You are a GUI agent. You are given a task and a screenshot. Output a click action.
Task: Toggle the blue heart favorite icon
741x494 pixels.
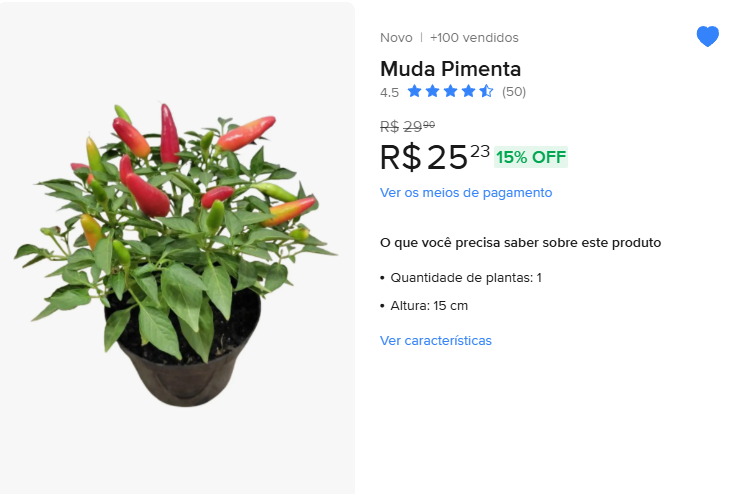707,36
